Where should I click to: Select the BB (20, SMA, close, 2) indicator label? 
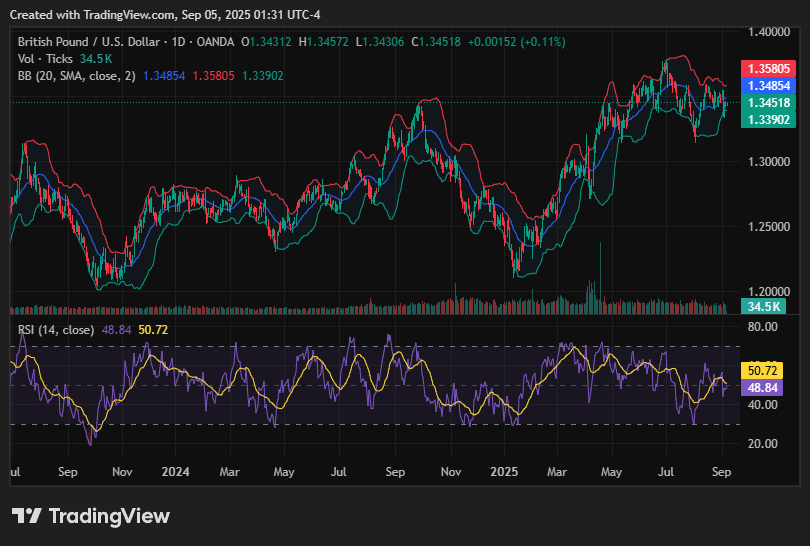point(76,76)
